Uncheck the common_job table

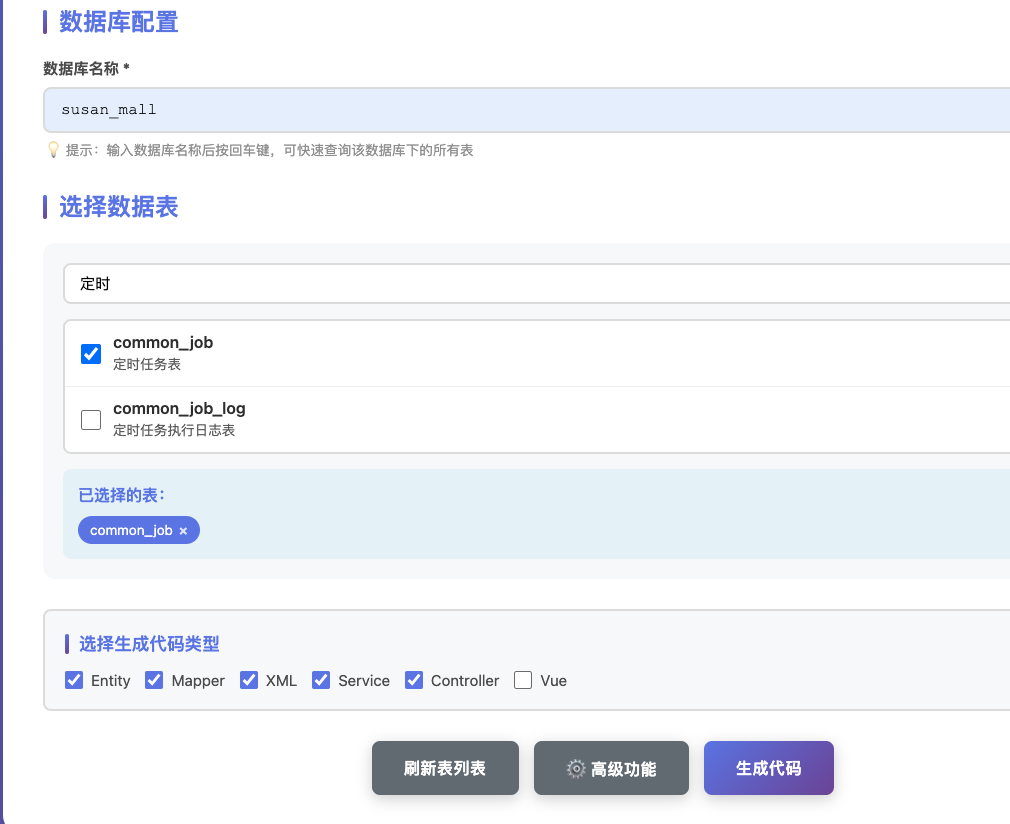91,354
